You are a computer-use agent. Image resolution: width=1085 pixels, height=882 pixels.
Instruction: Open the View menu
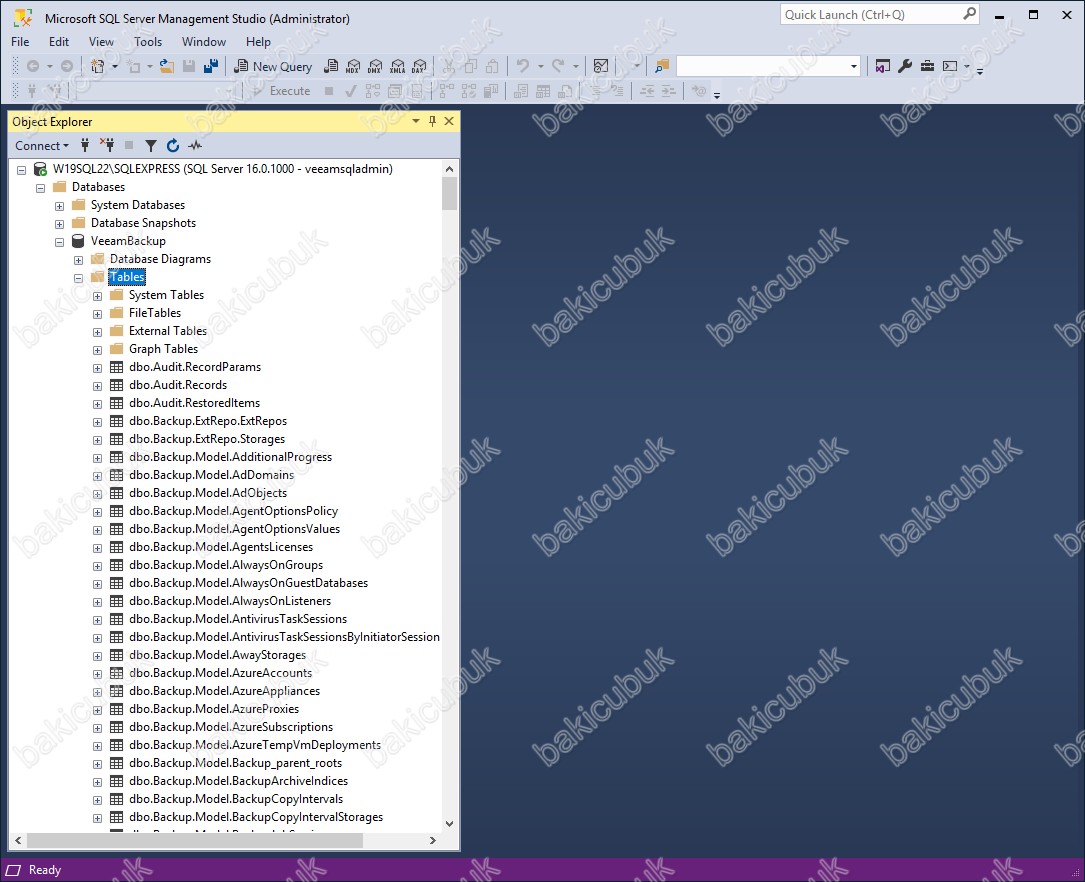pyautogui.click(x=101, y=42)
